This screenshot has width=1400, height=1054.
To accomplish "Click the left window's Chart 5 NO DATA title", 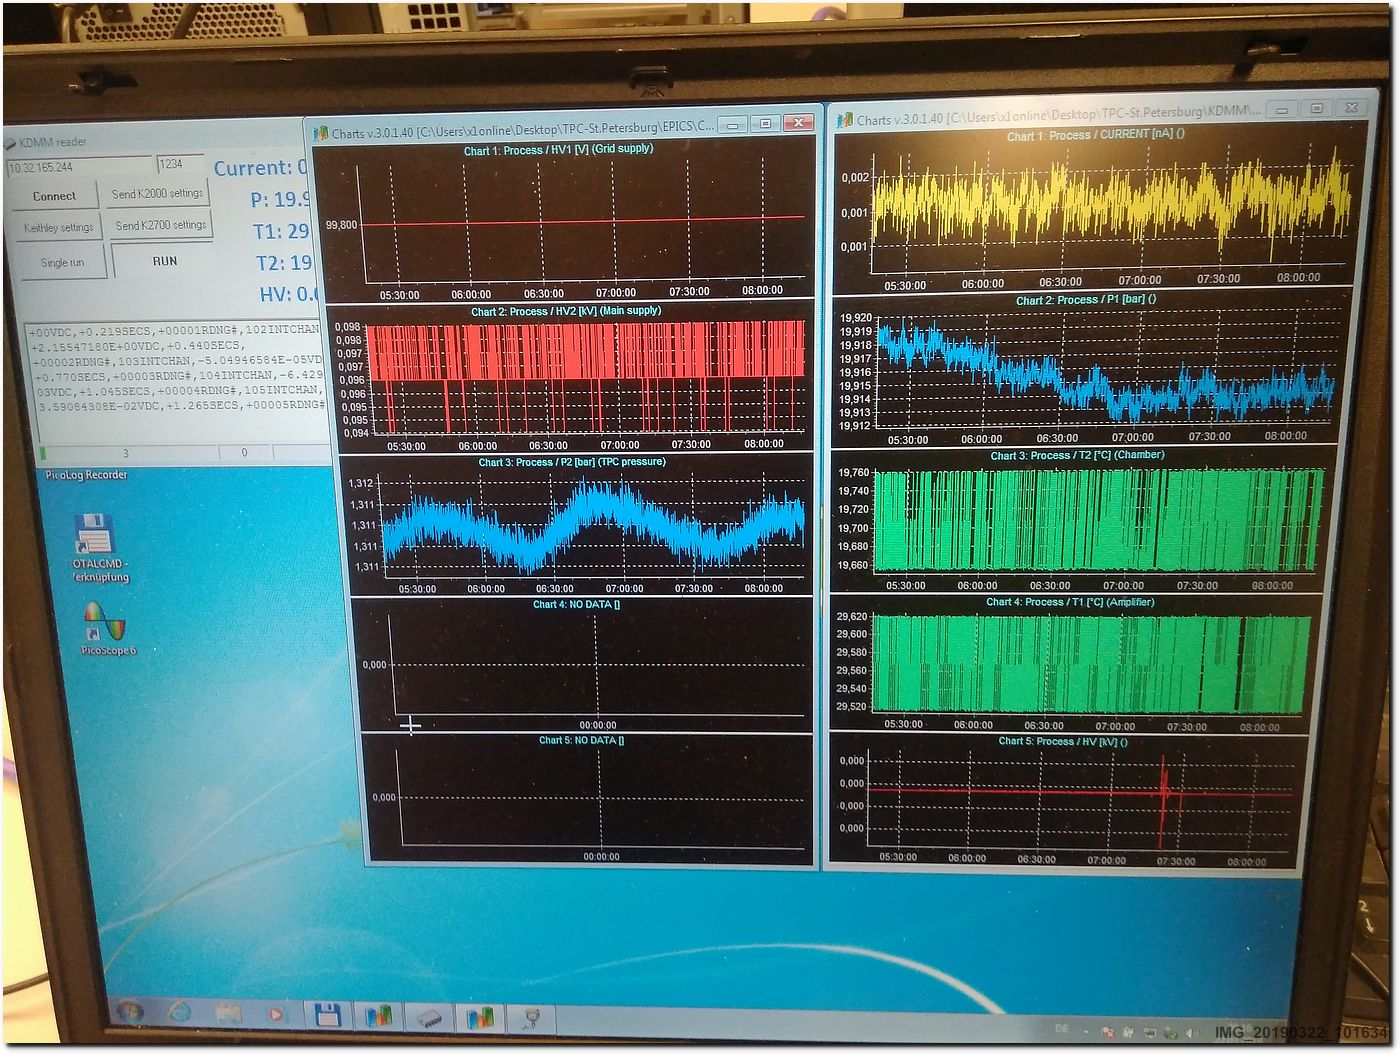I will point(581,740).
